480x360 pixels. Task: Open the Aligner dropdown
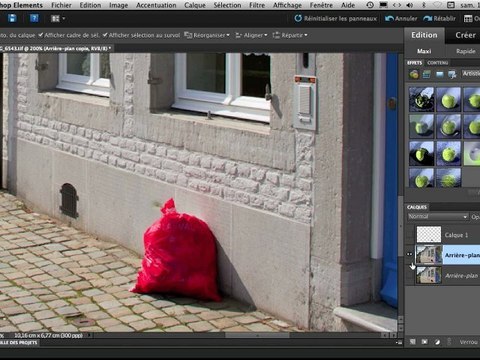pyautogui.click(x=251, y=35)
